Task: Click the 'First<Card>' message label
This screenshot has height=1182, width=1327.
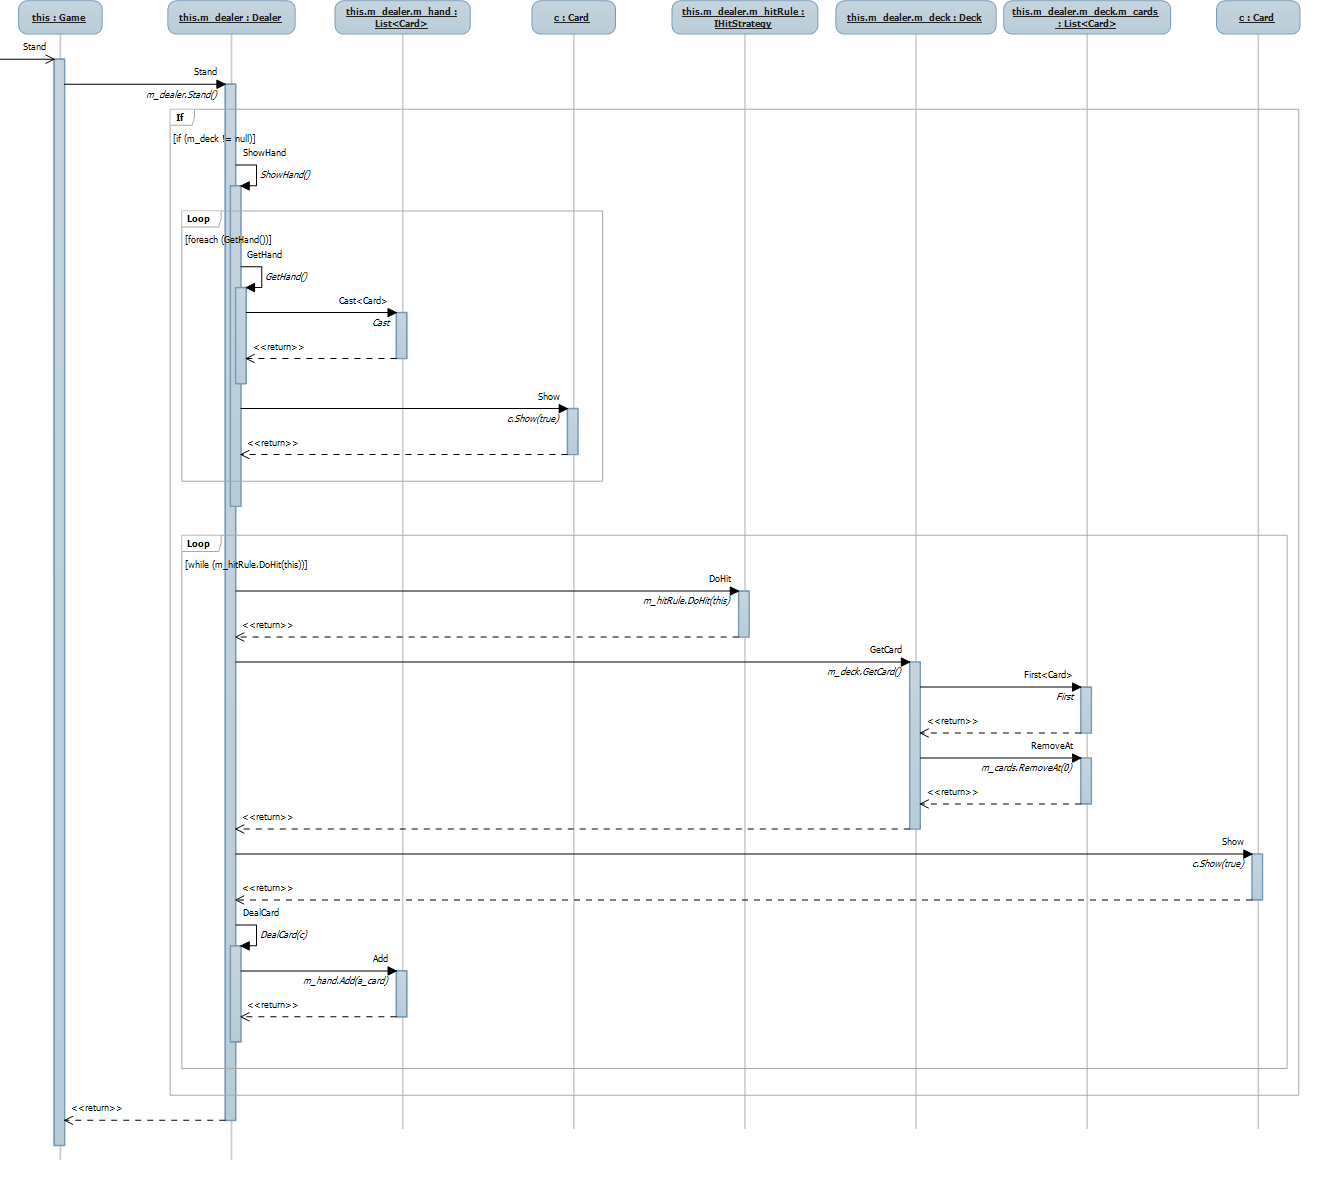Action: pyautogui.click(x=1048, y=675)
